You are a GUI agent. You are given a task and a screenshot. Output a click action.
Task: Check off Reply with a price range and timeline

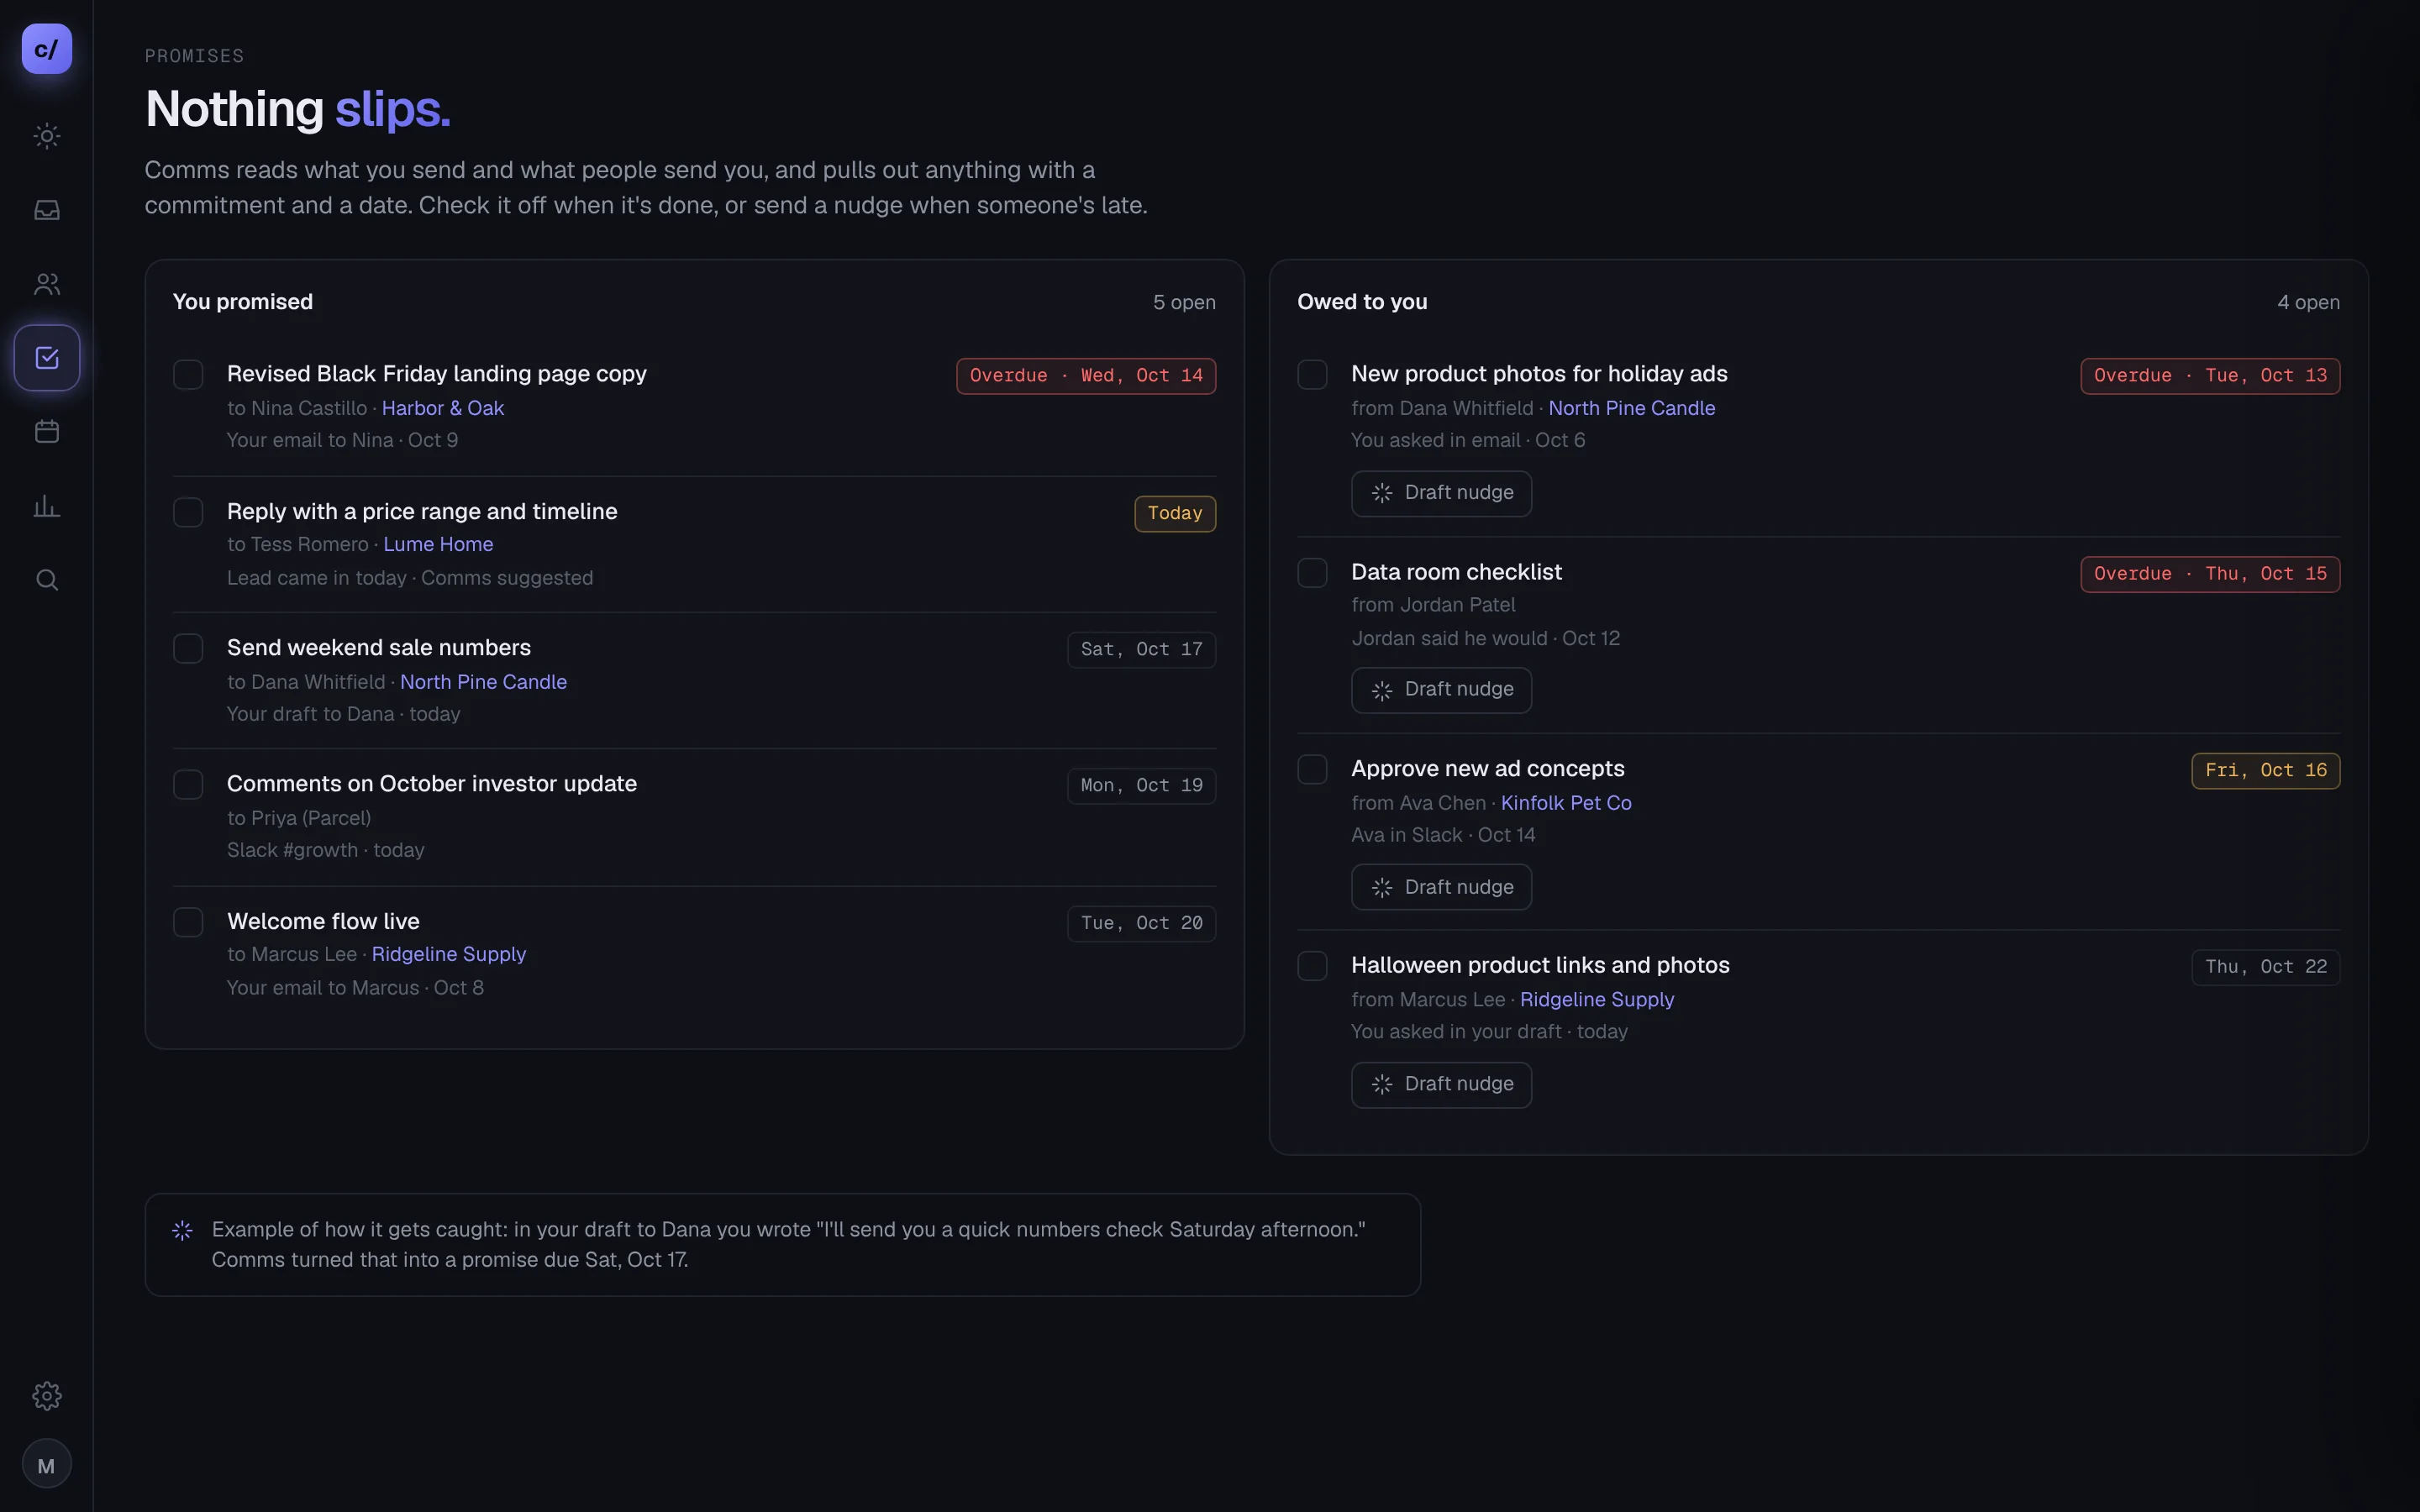click(x=188, y=512)
